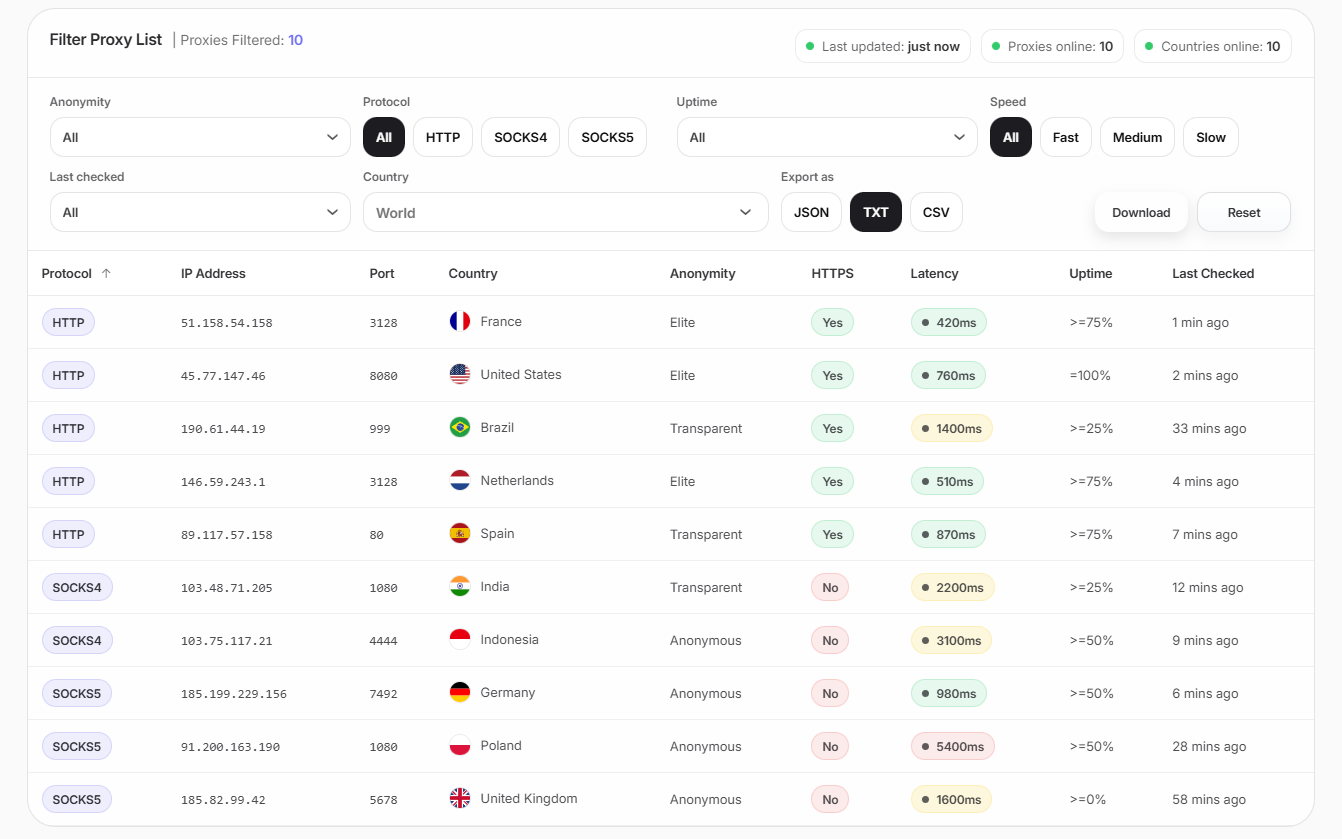Screen dimensions: 1342x839
Task: Click the Download button
Action: click(1141, 212)
